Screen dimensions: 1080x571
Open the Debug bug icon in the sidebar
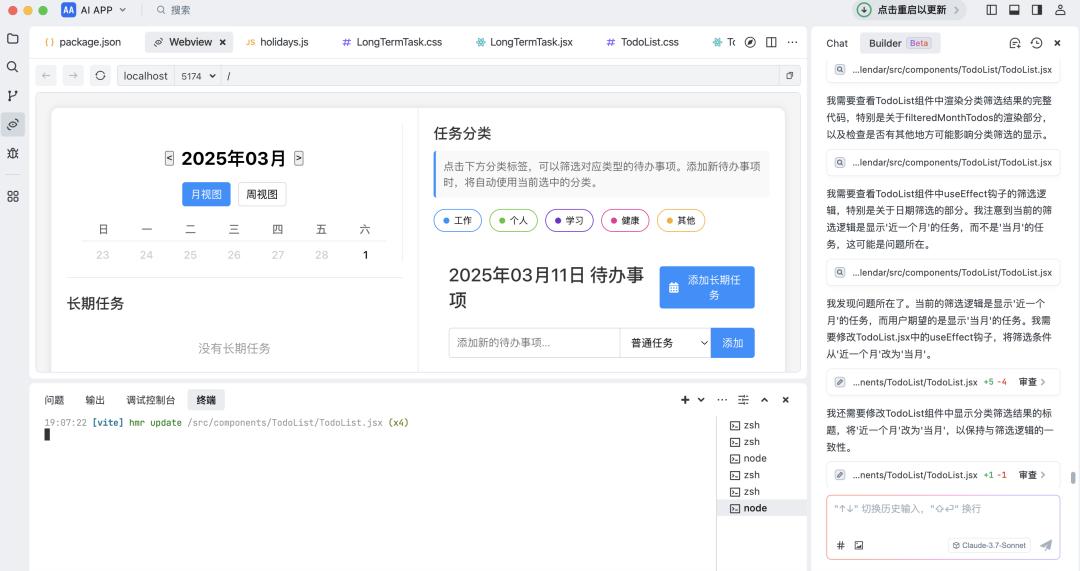click(13, 153)
